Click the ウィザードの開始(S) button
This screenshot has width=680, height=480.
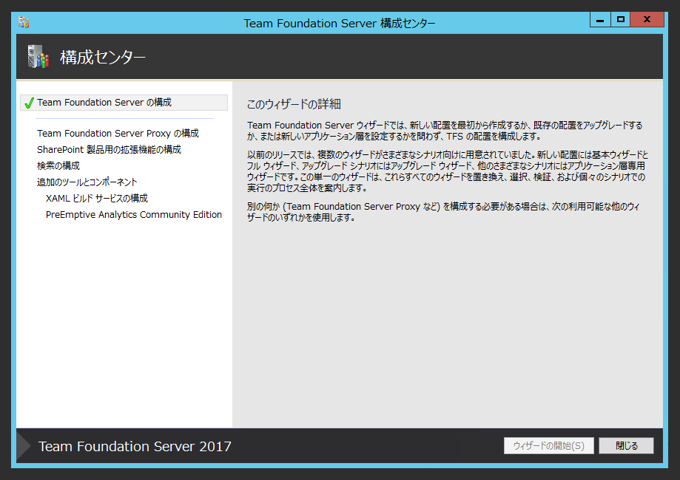549,446
